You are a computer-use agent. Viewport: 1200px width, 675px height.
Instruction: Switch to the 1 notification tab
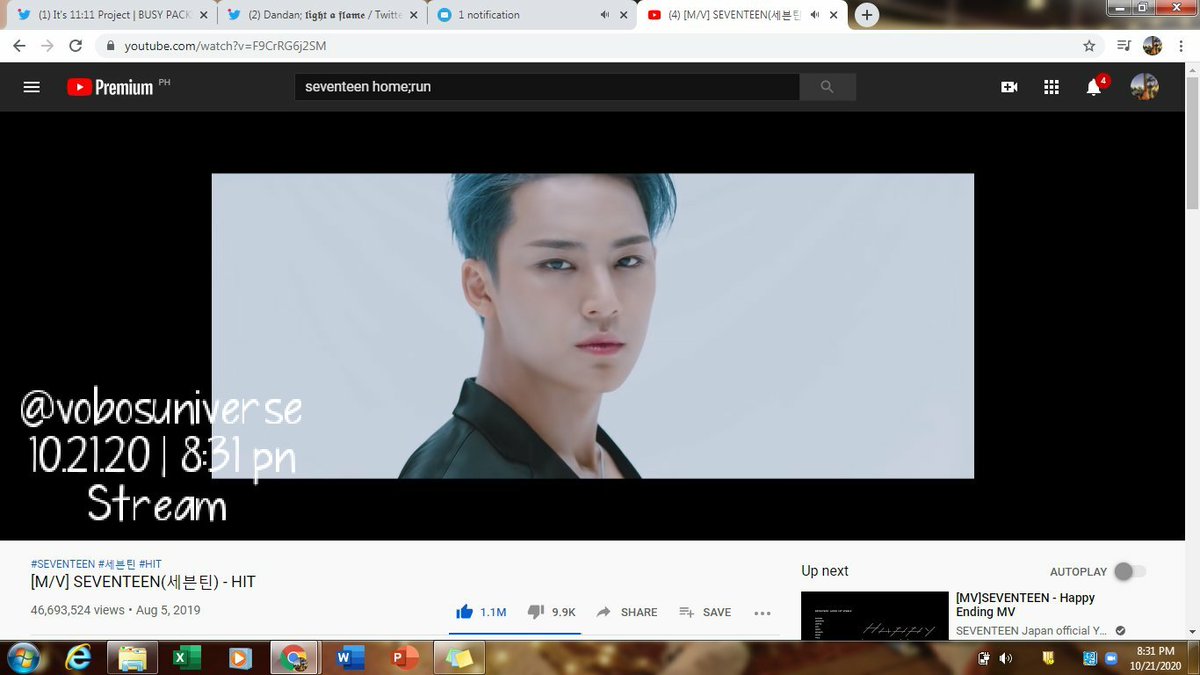(x=531, y=15)
